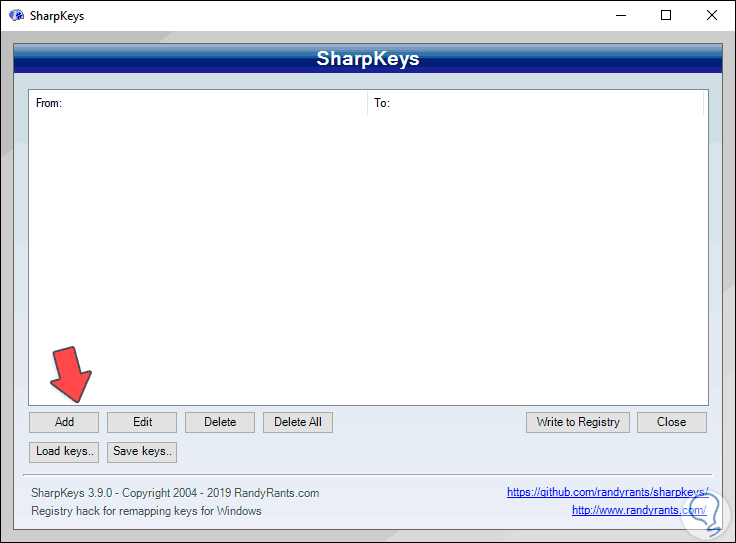Remove all mappings with Delete All
Viewport: 736px width, 543px height.
[x=298, y=422]
